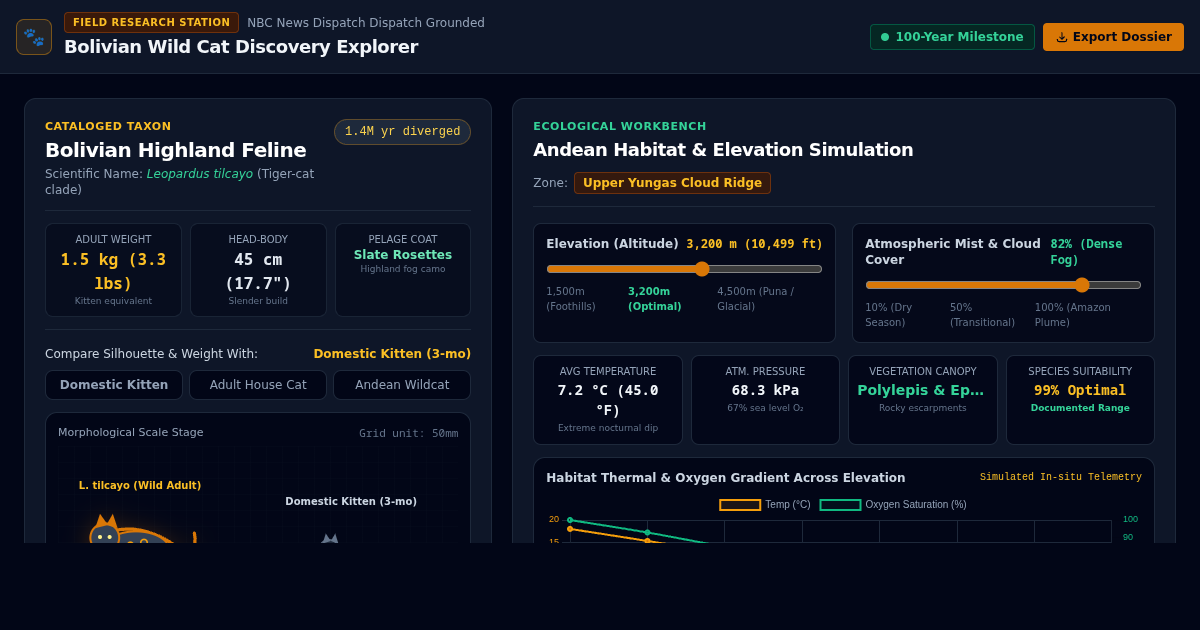Click the Leopardus tilcayo scientific name
The width and height of the screenshot is (1200, 630).
(200, 174)
